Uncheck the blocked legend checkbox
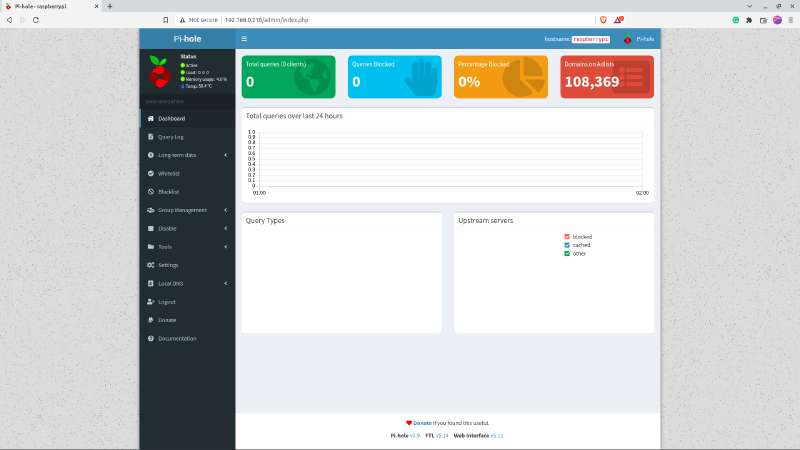The image size is (800, 450). point(567,237)
